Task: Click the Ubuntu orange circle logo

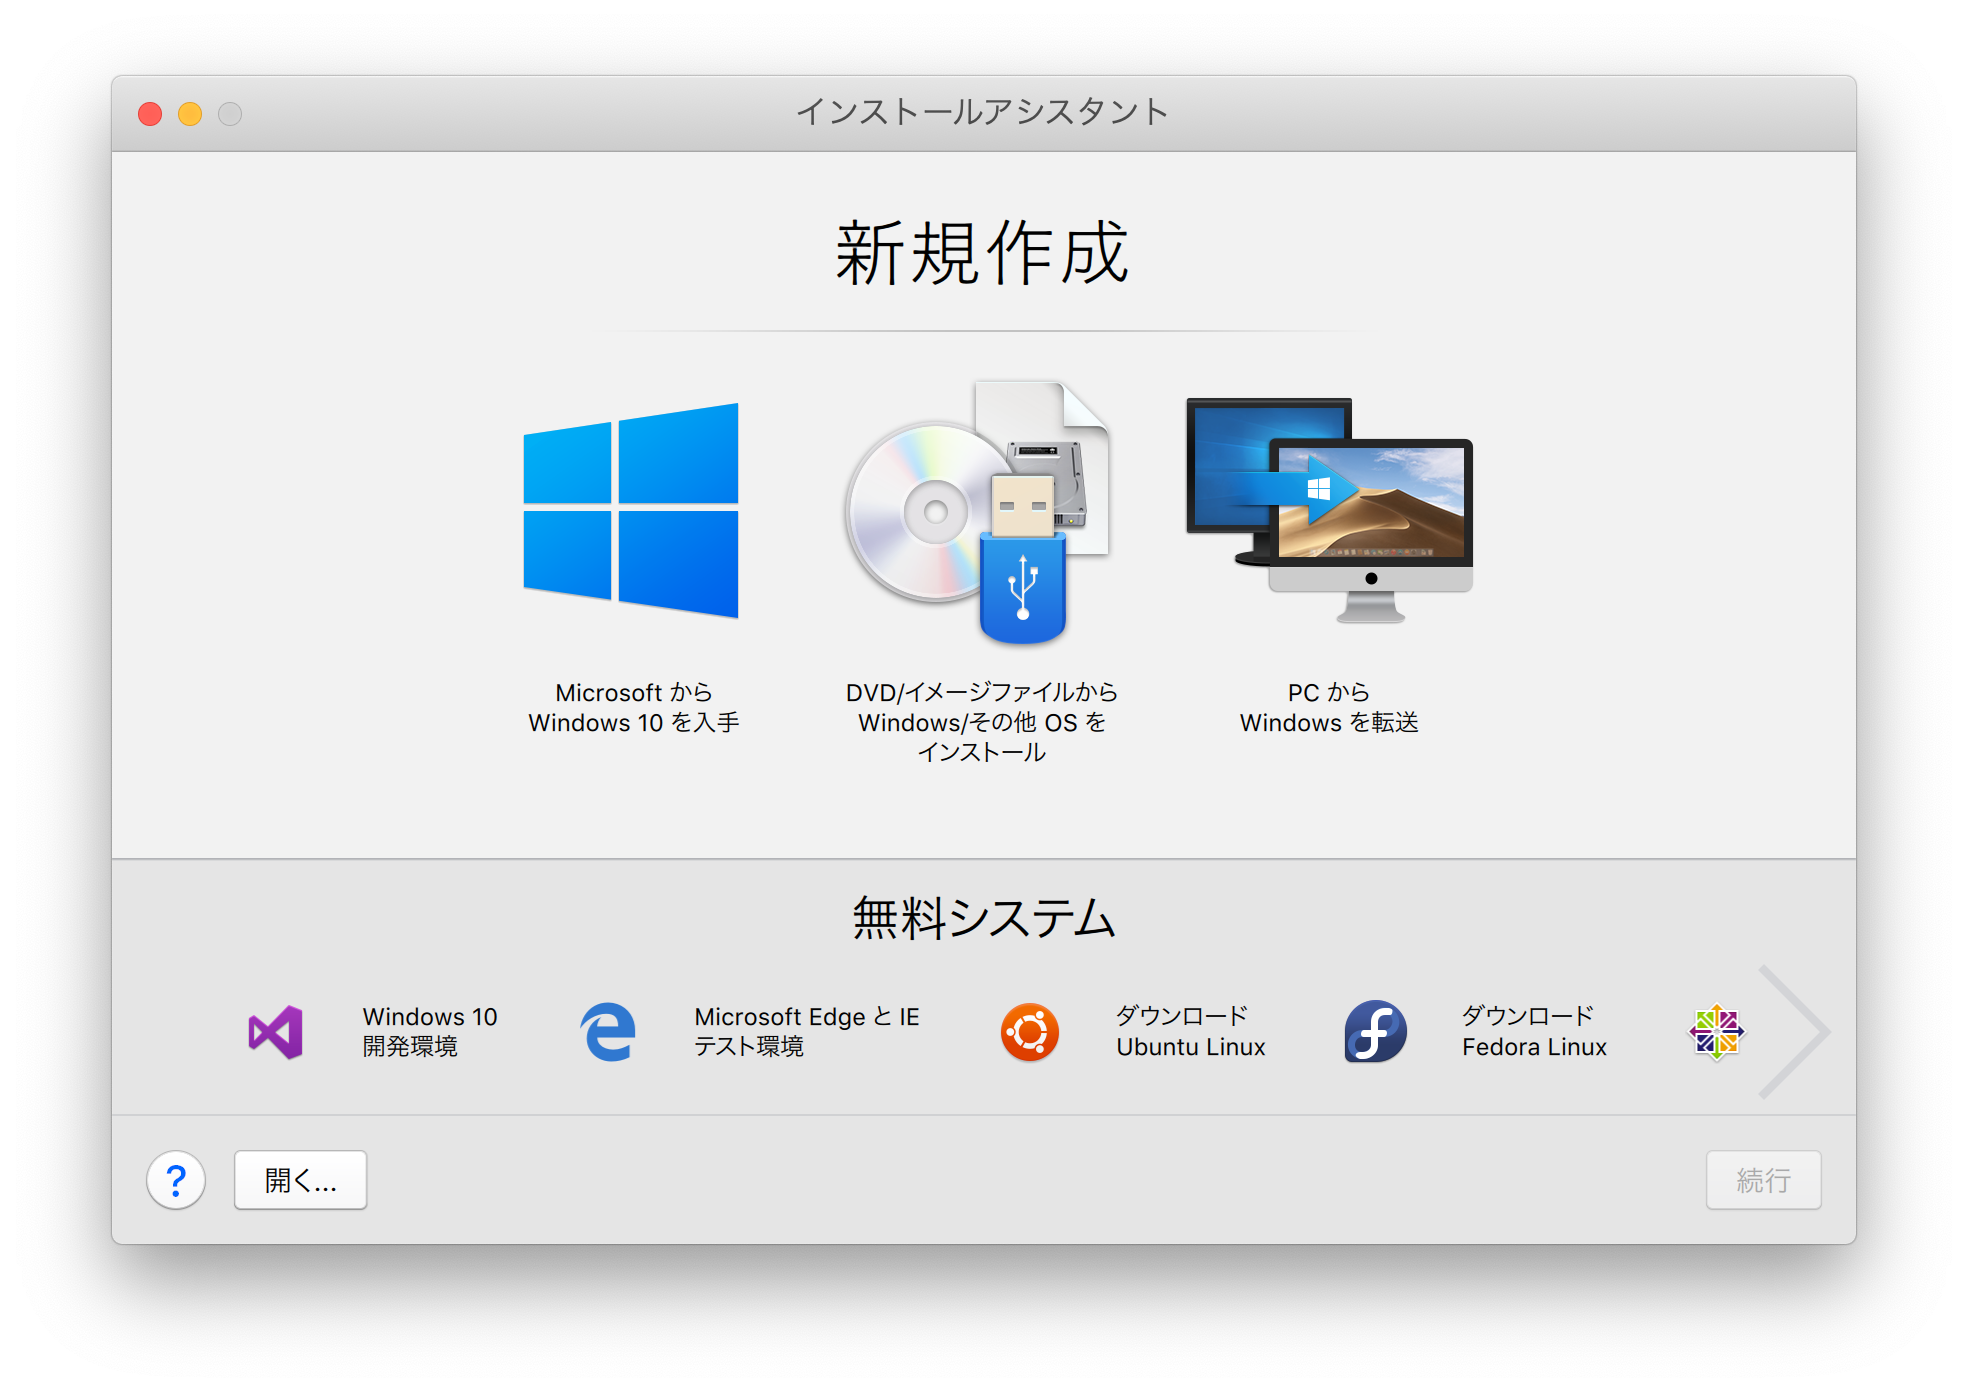Action: (x=1029, y=1031)
